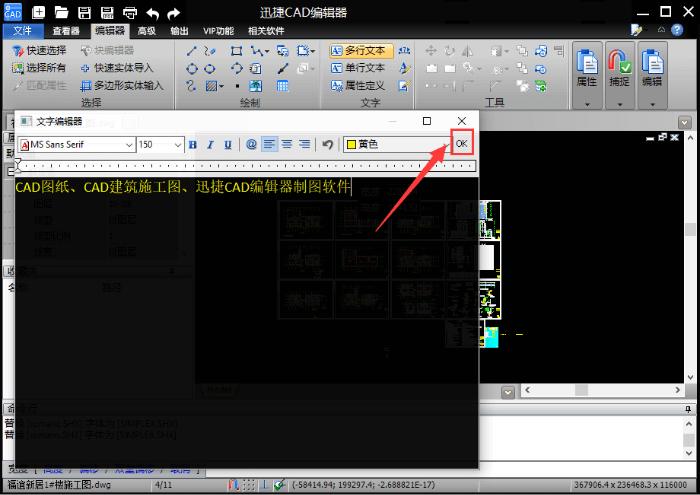Screen dimensions: 700x495
Task: Click the Undo arrow in title bar
Action: click(152, 13)
